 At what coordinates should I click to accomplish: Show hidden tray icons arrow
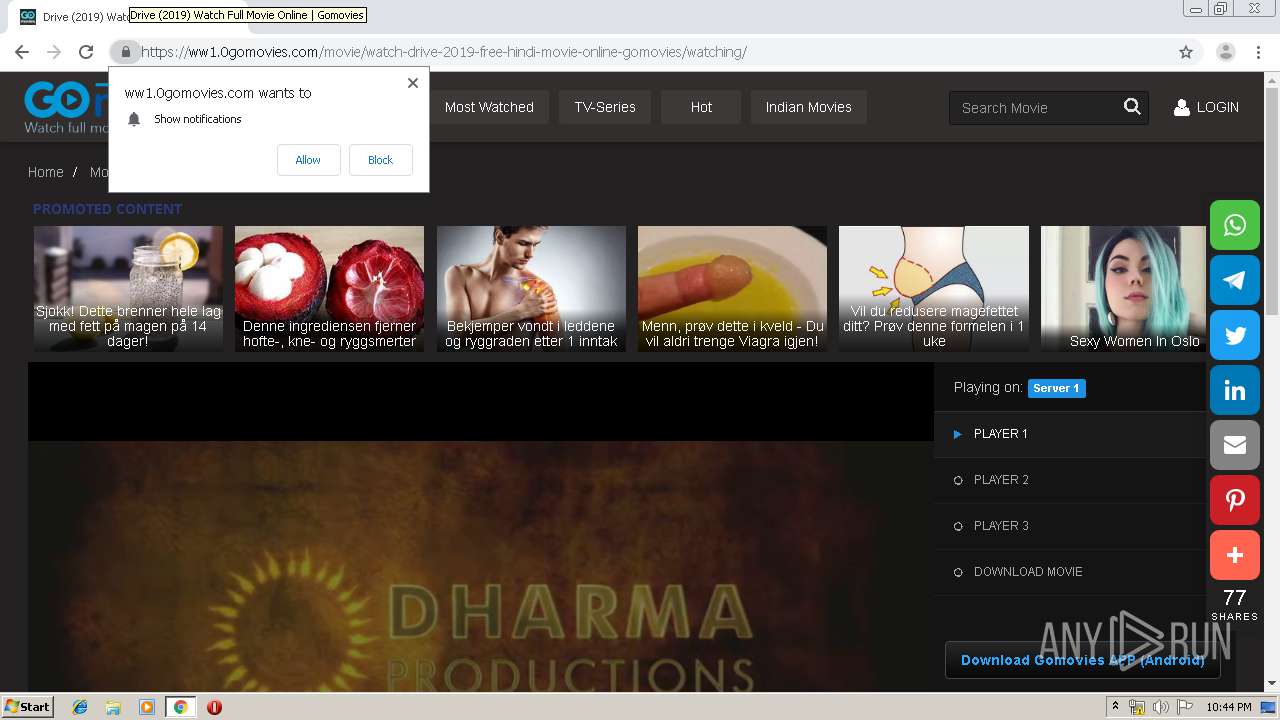point(1115,707)
